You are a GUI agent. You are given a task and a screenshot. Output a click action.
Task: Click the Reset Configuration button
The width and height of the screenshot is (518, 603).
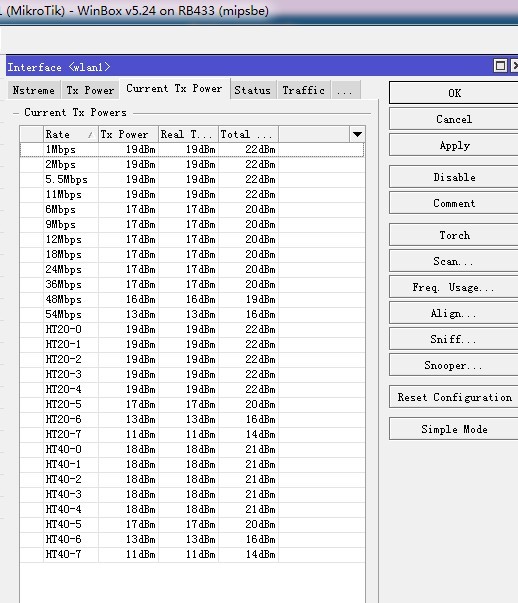click(x=454, y=397)
